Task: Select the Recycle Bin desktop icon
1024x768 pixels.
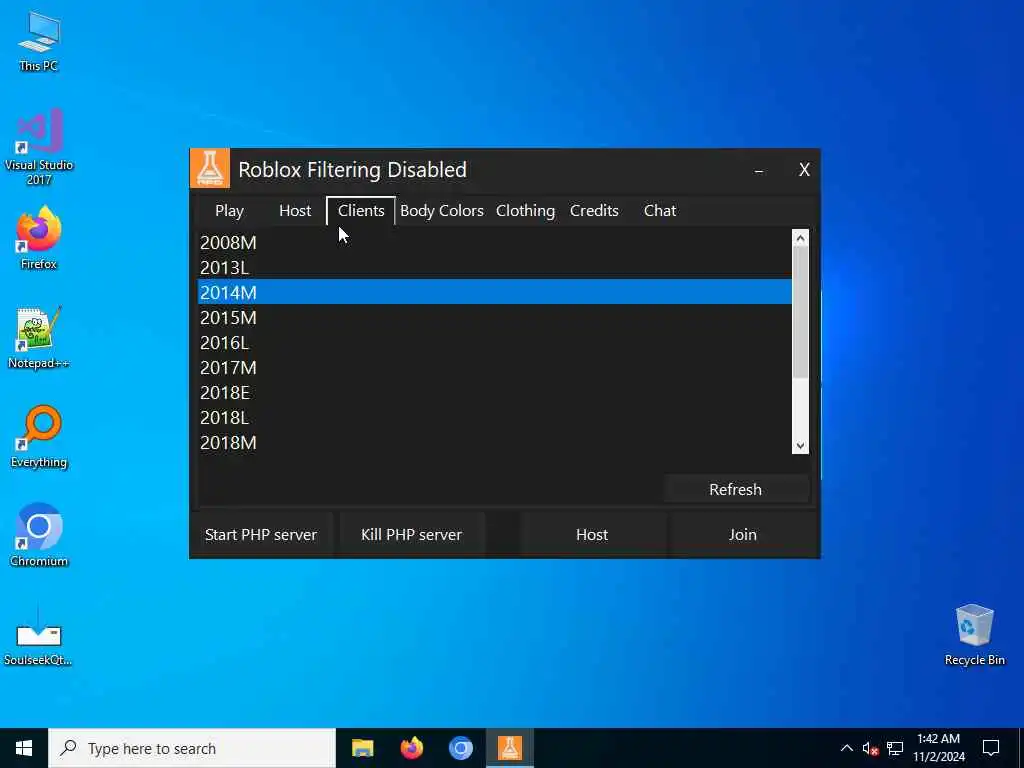Action: [x=974, y=635]
